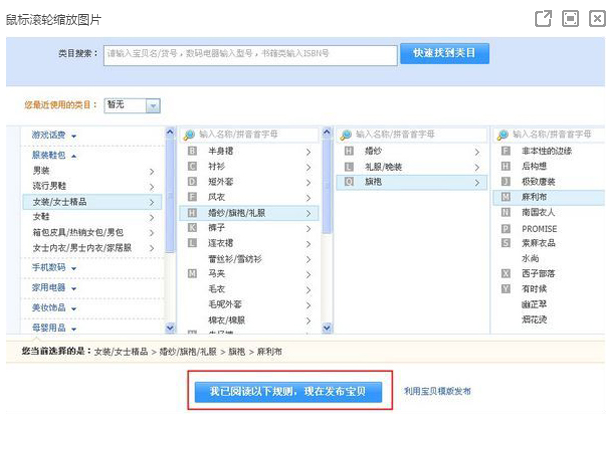The height and width of the screenshot is (453, 616).
Task: Expand the 家用电器 category group
Action: (x=54, y=288)
